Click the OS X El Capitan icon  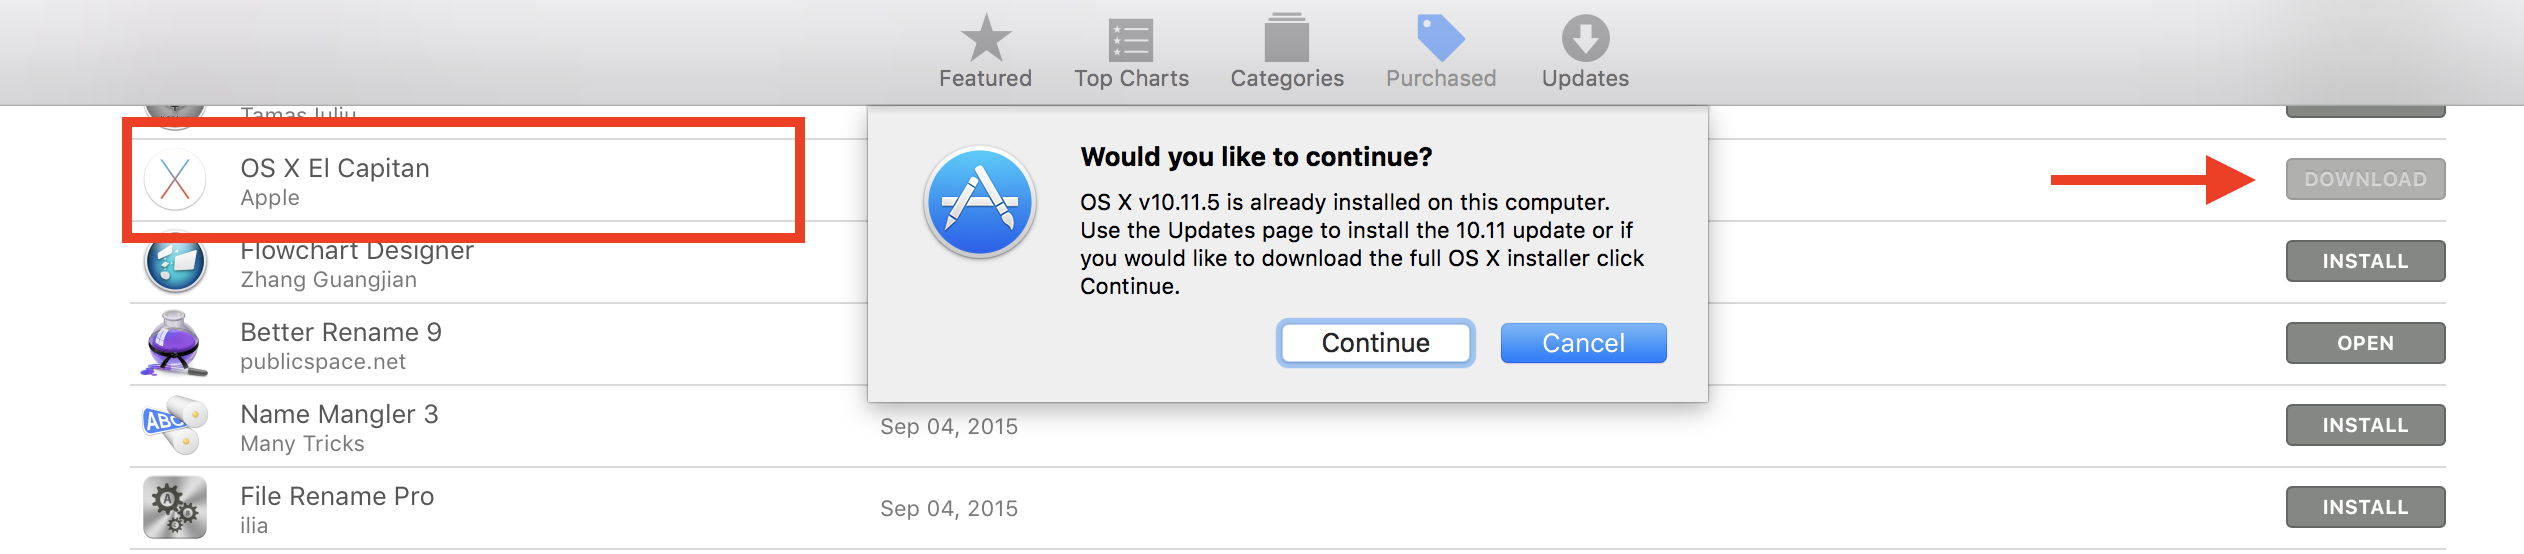(x=175, y=180)
